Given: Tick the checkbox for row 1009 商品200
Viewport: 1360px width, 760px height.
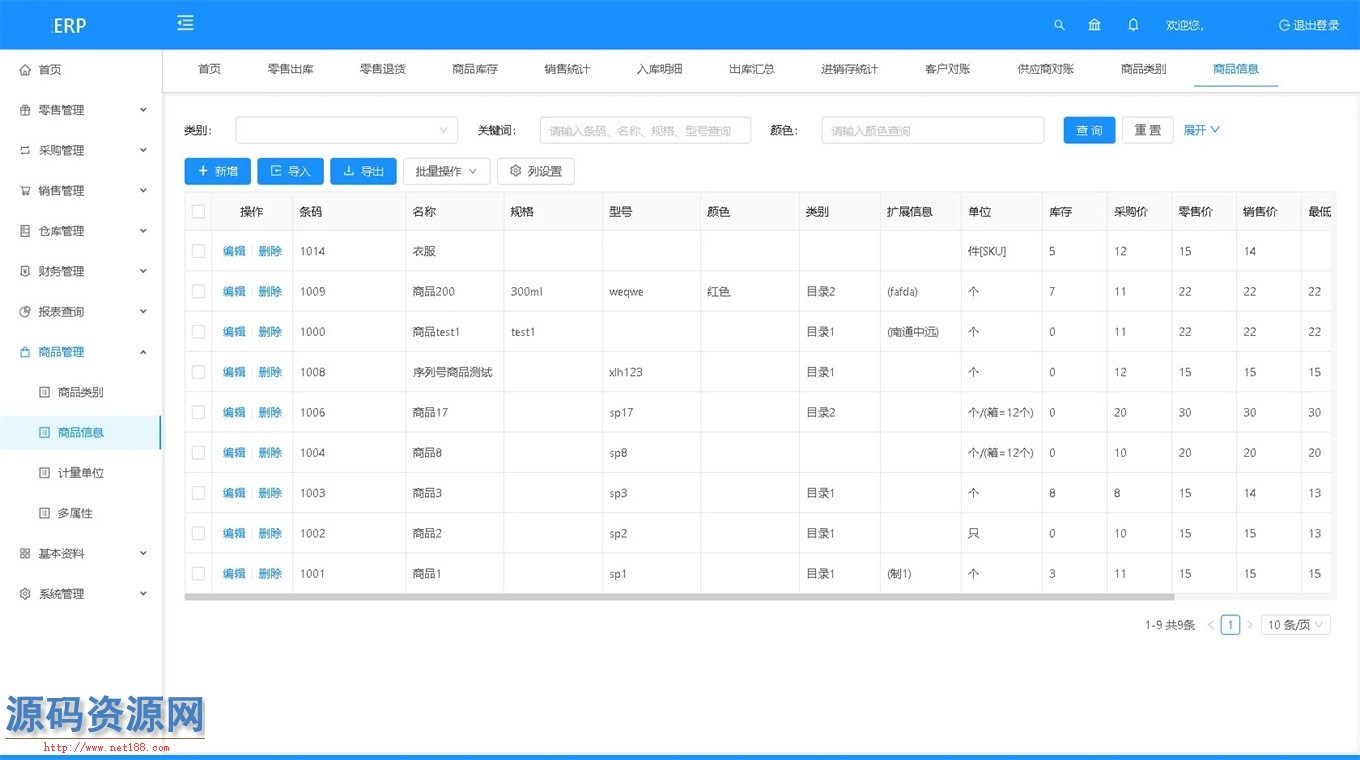Looking at the screenshot, I should click(198, 291).
